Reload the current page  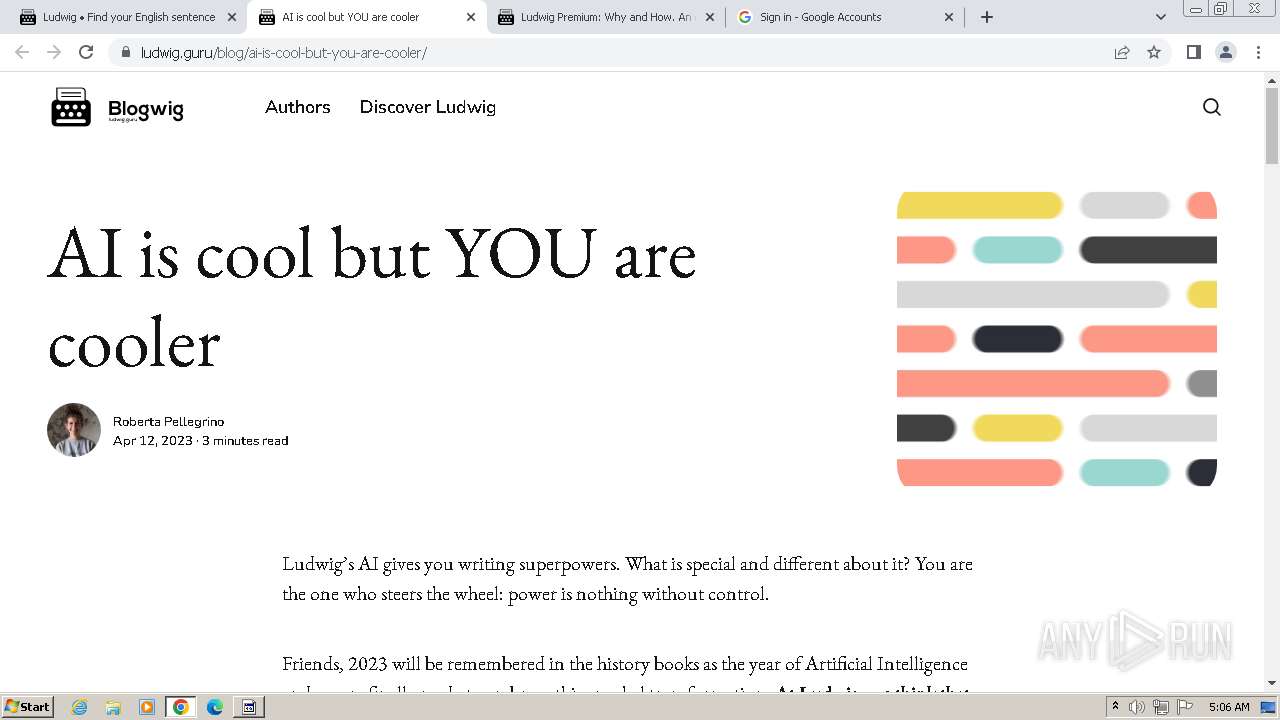86,52
